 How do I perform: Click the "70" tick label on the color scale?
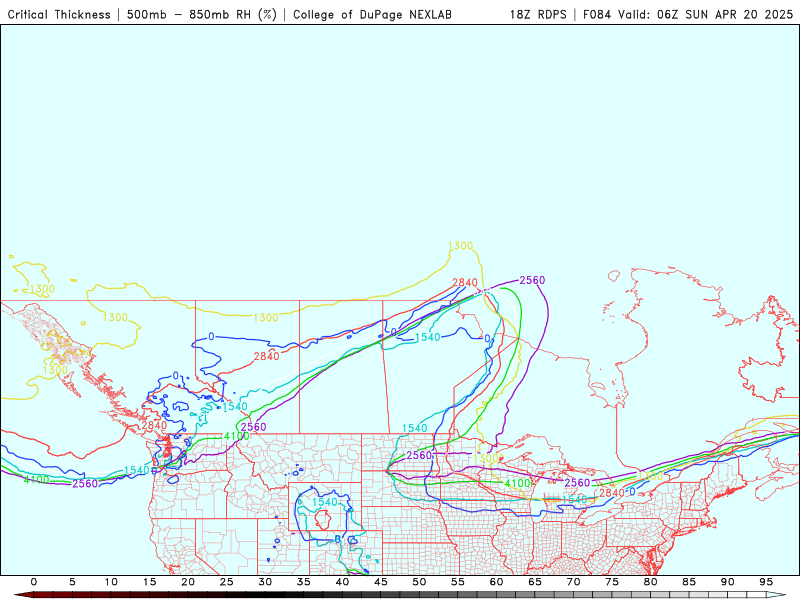pos(573,582)
